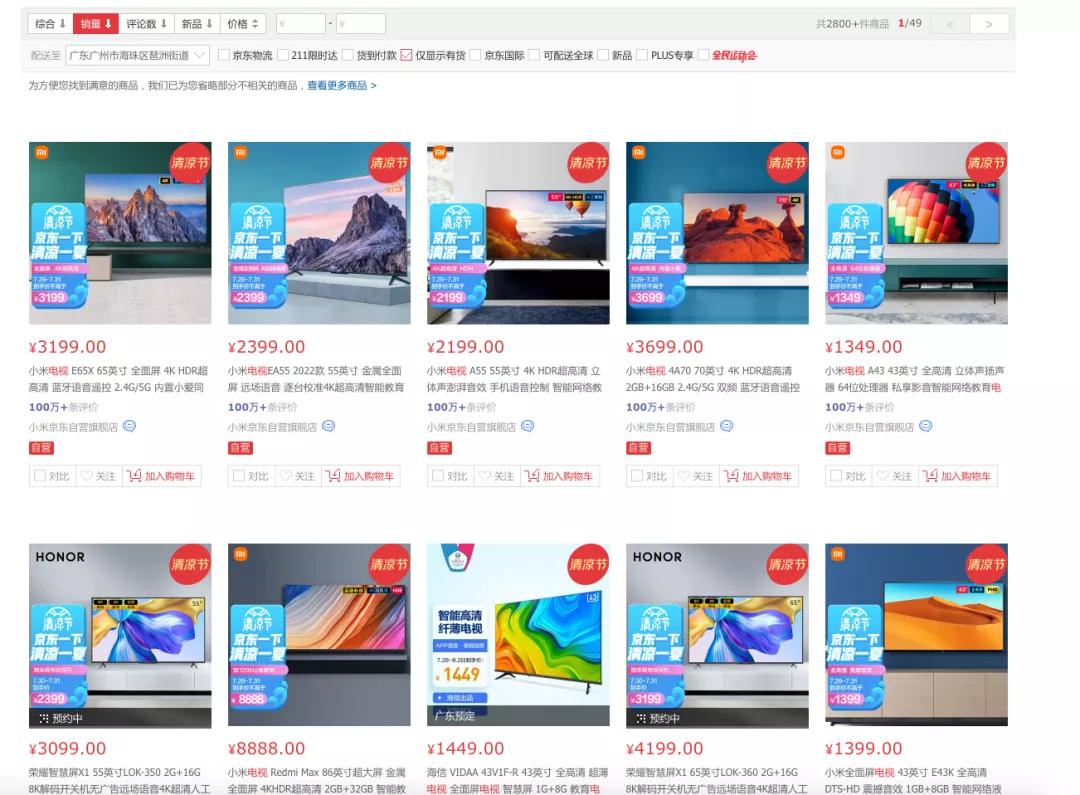Sort by 评论数 descending
Image resolution: width=1080 pixels, height=795 pixels.
[146, 23]
